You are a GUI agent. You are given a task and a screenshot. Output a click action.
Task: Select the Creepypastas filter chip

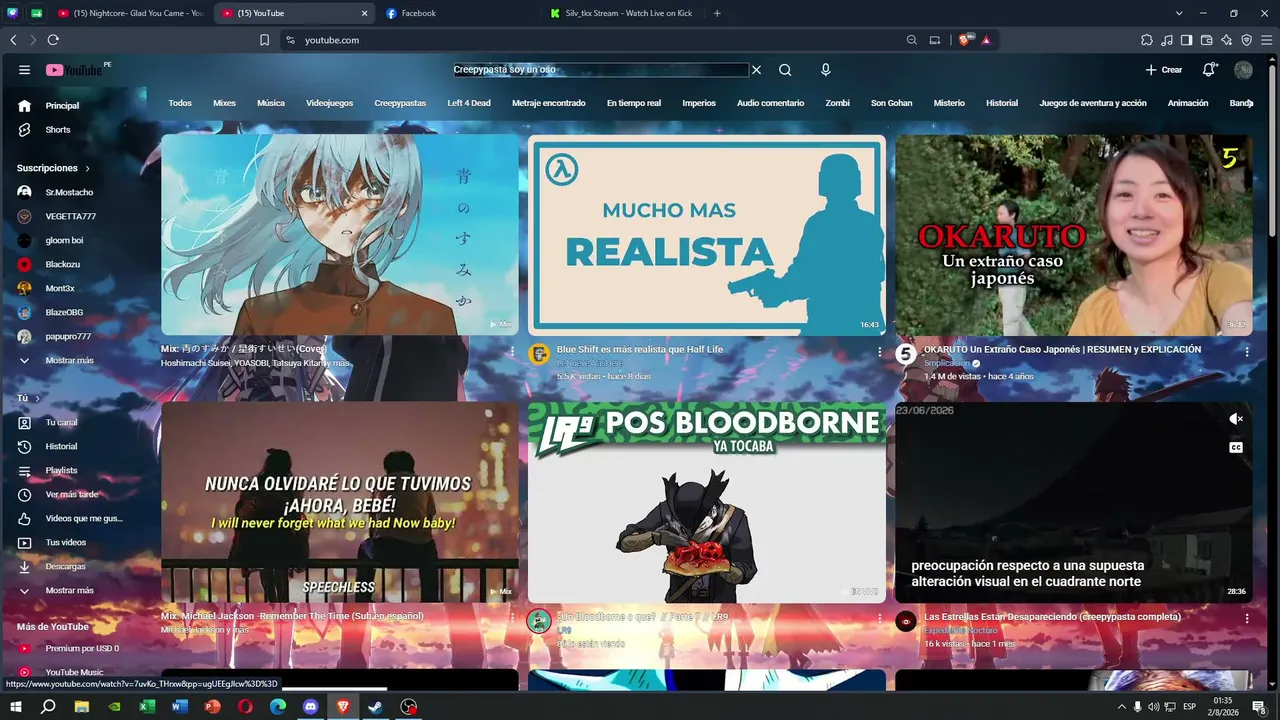pos(400,103)
